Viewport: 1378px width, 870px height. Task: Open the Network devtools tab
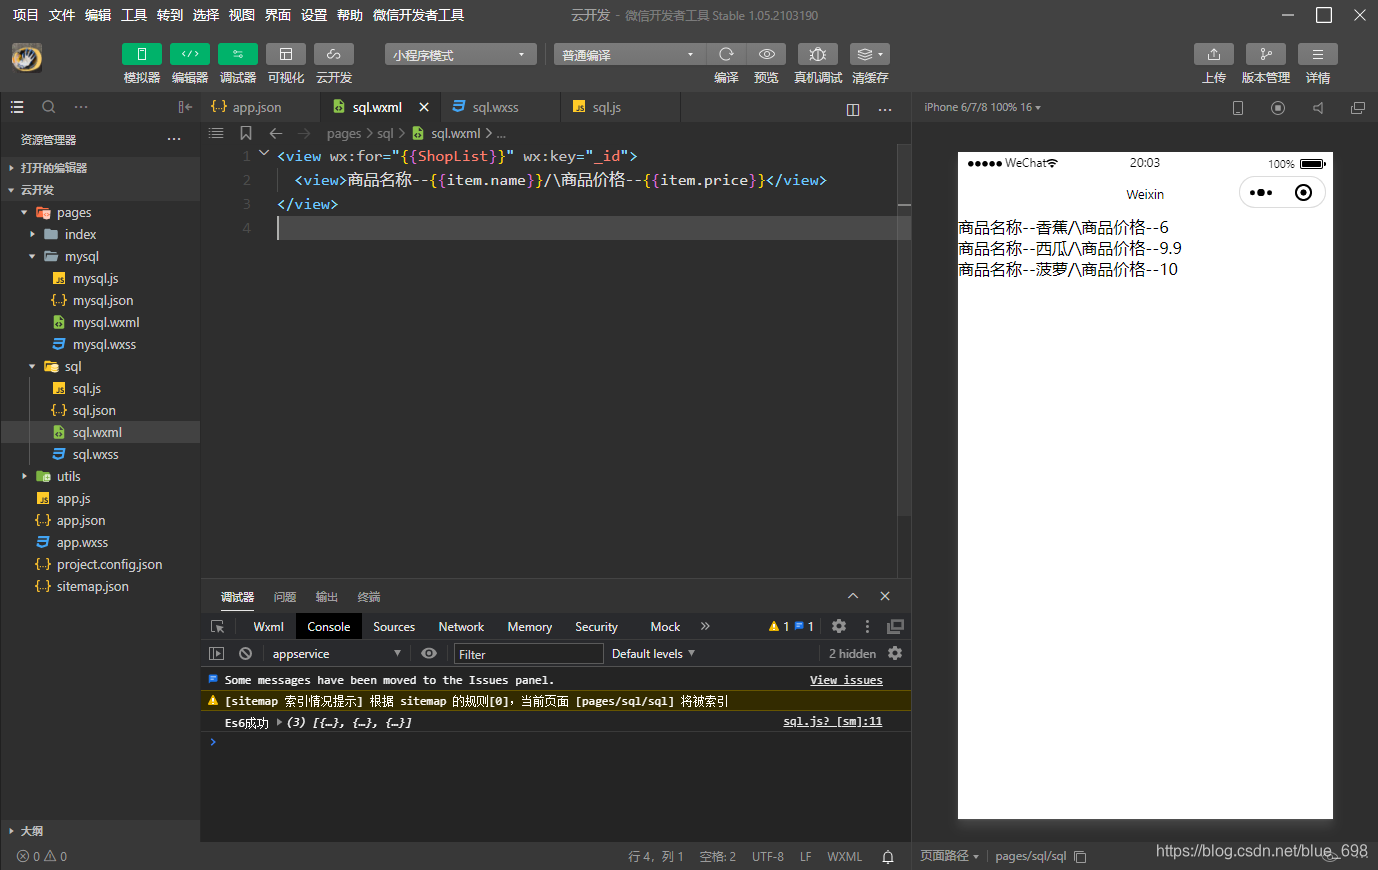[x=461, y=627]
